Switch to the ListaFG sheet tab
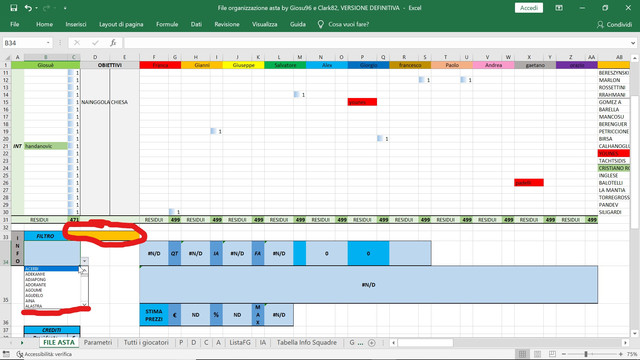Screen dimensions: 640x360 (240, 342)
